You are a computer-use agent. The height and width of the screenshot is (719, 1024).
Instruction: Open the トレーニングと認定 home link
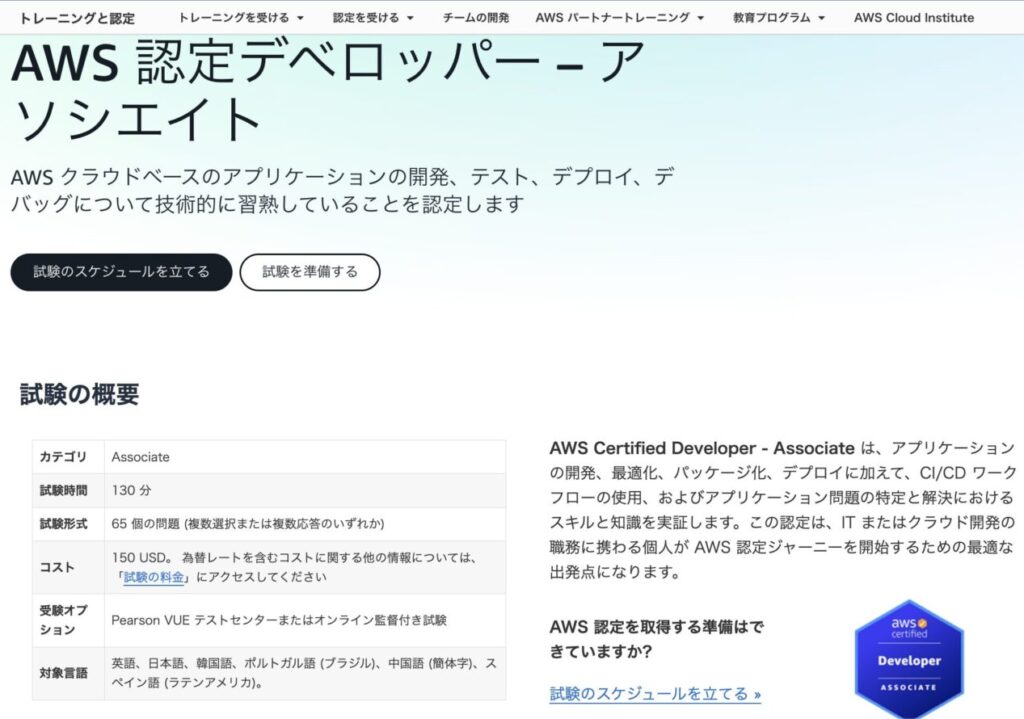(x=77, y=18)
